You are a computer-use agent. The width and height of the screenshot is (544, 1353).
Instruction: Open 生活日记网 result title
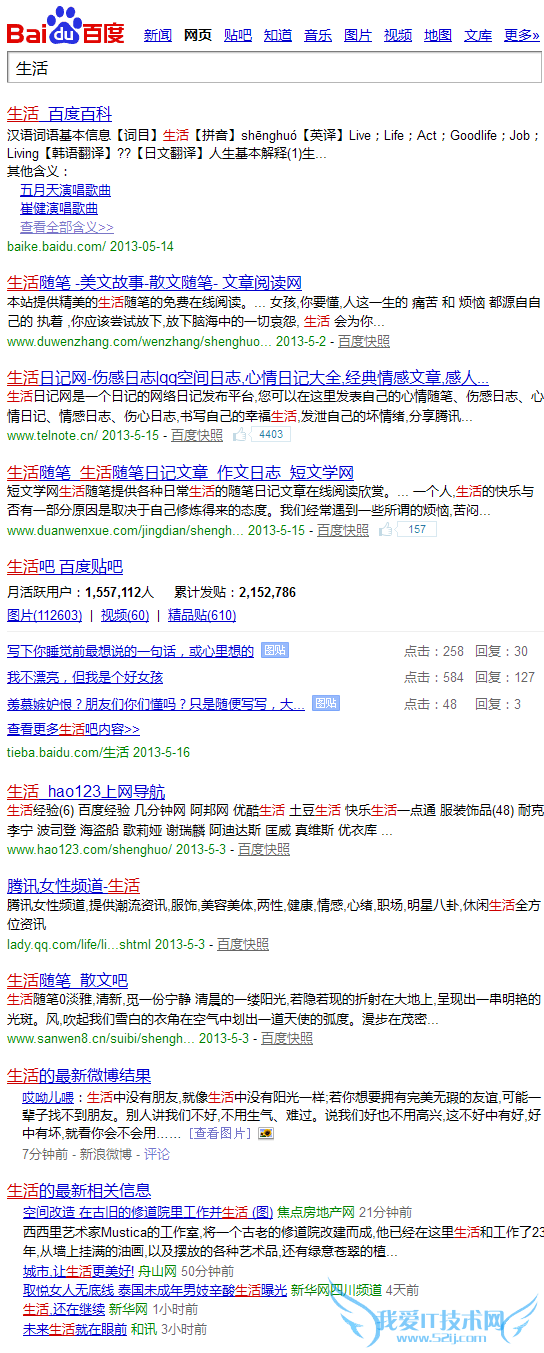tap(248, 378)
